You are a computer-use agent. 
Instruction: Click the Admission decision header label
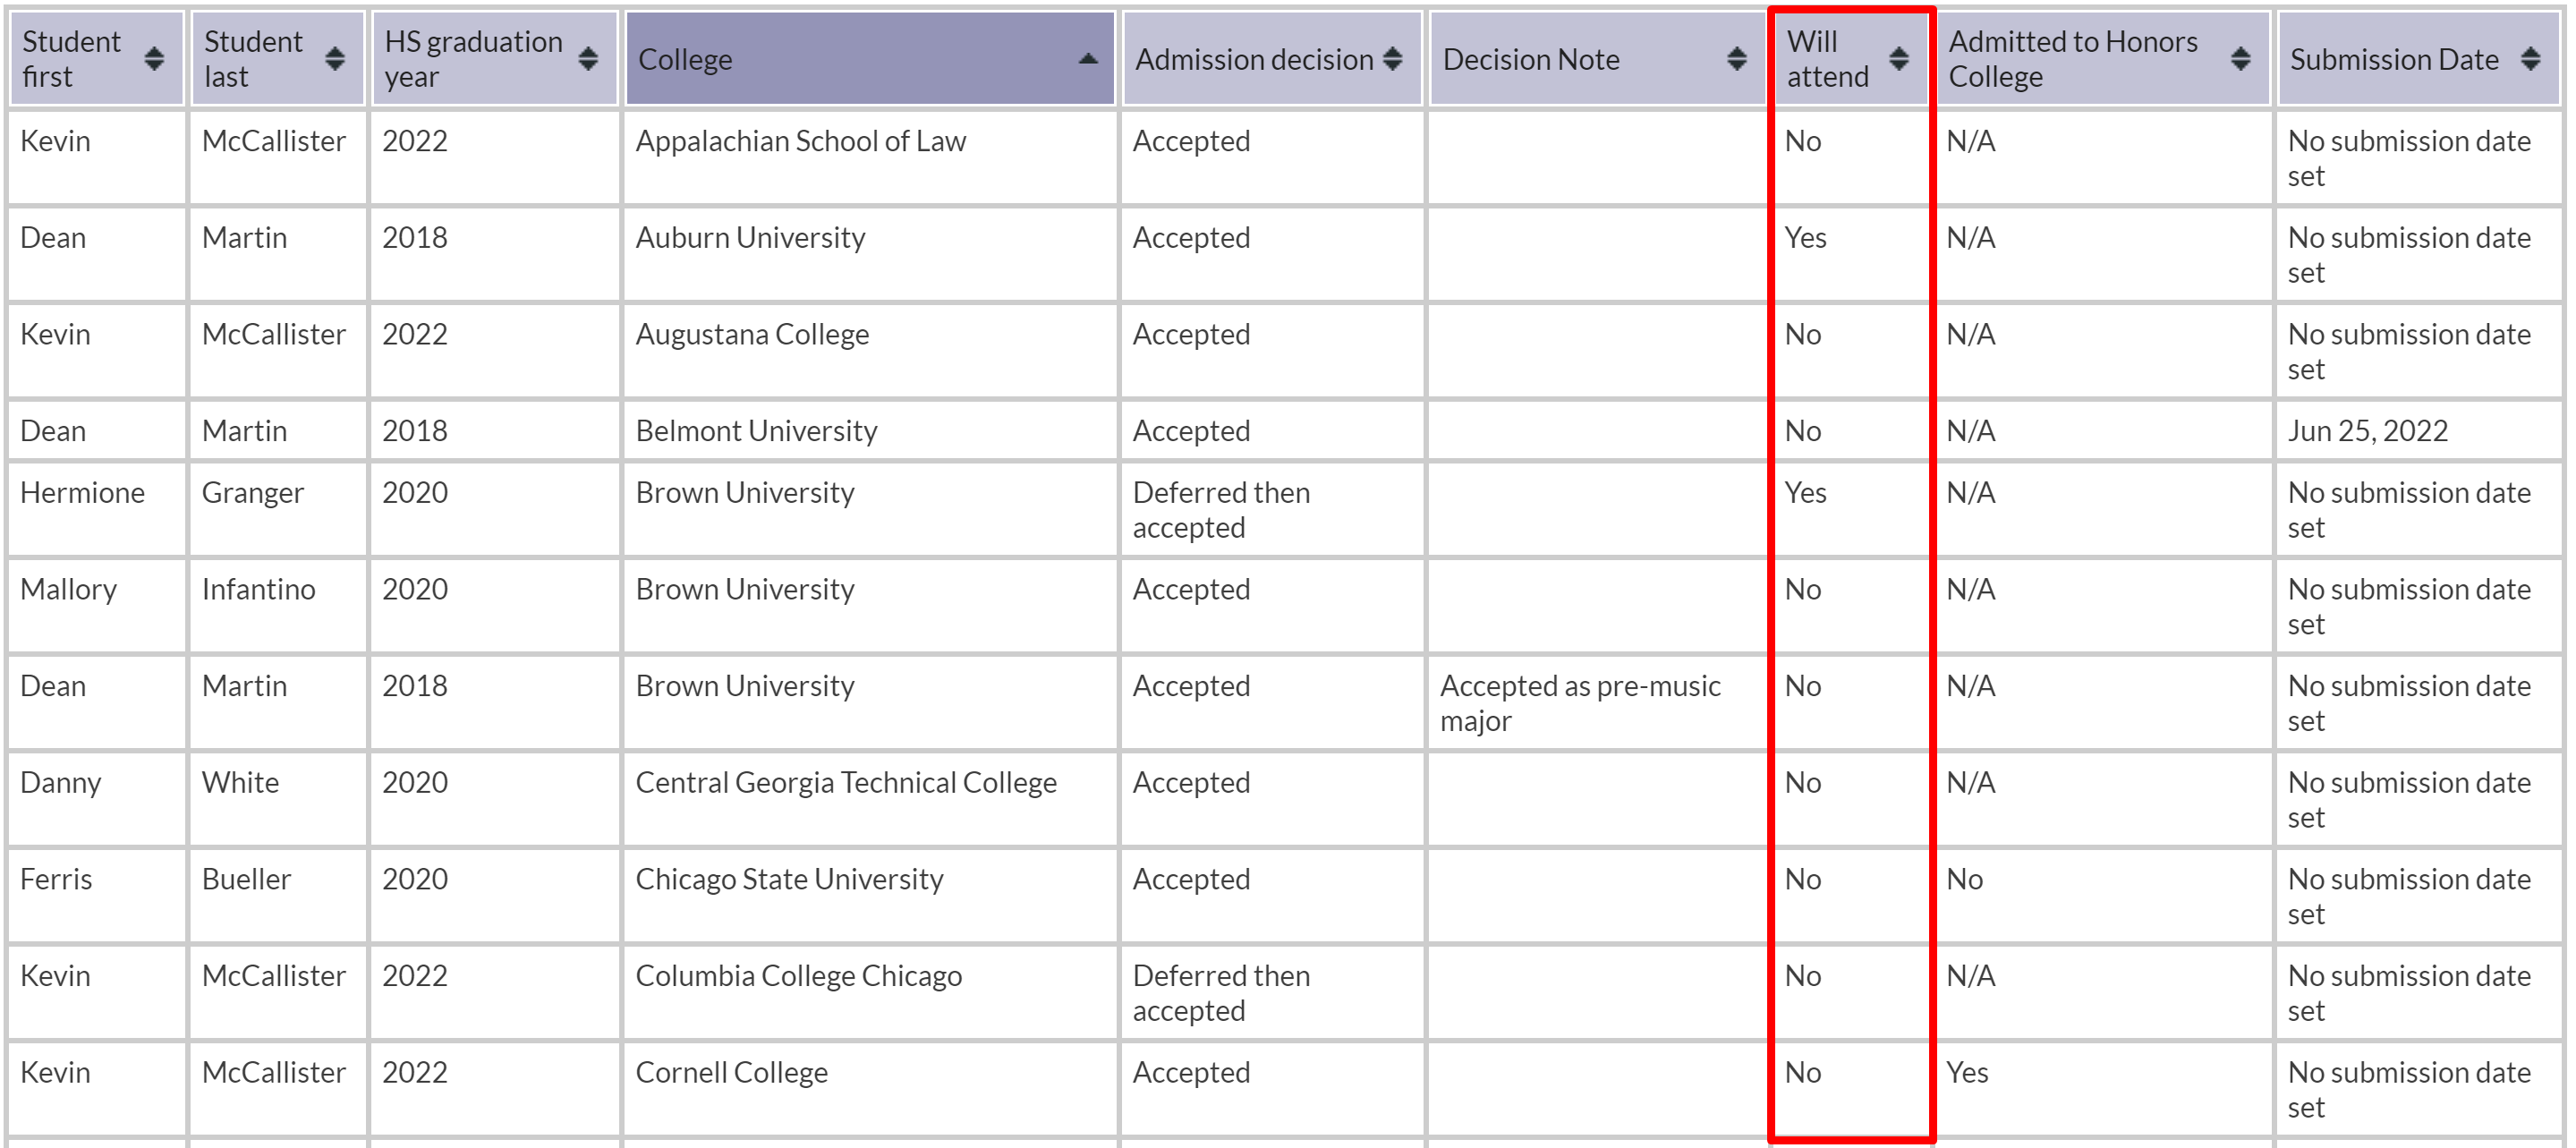tap(1254, 60)
